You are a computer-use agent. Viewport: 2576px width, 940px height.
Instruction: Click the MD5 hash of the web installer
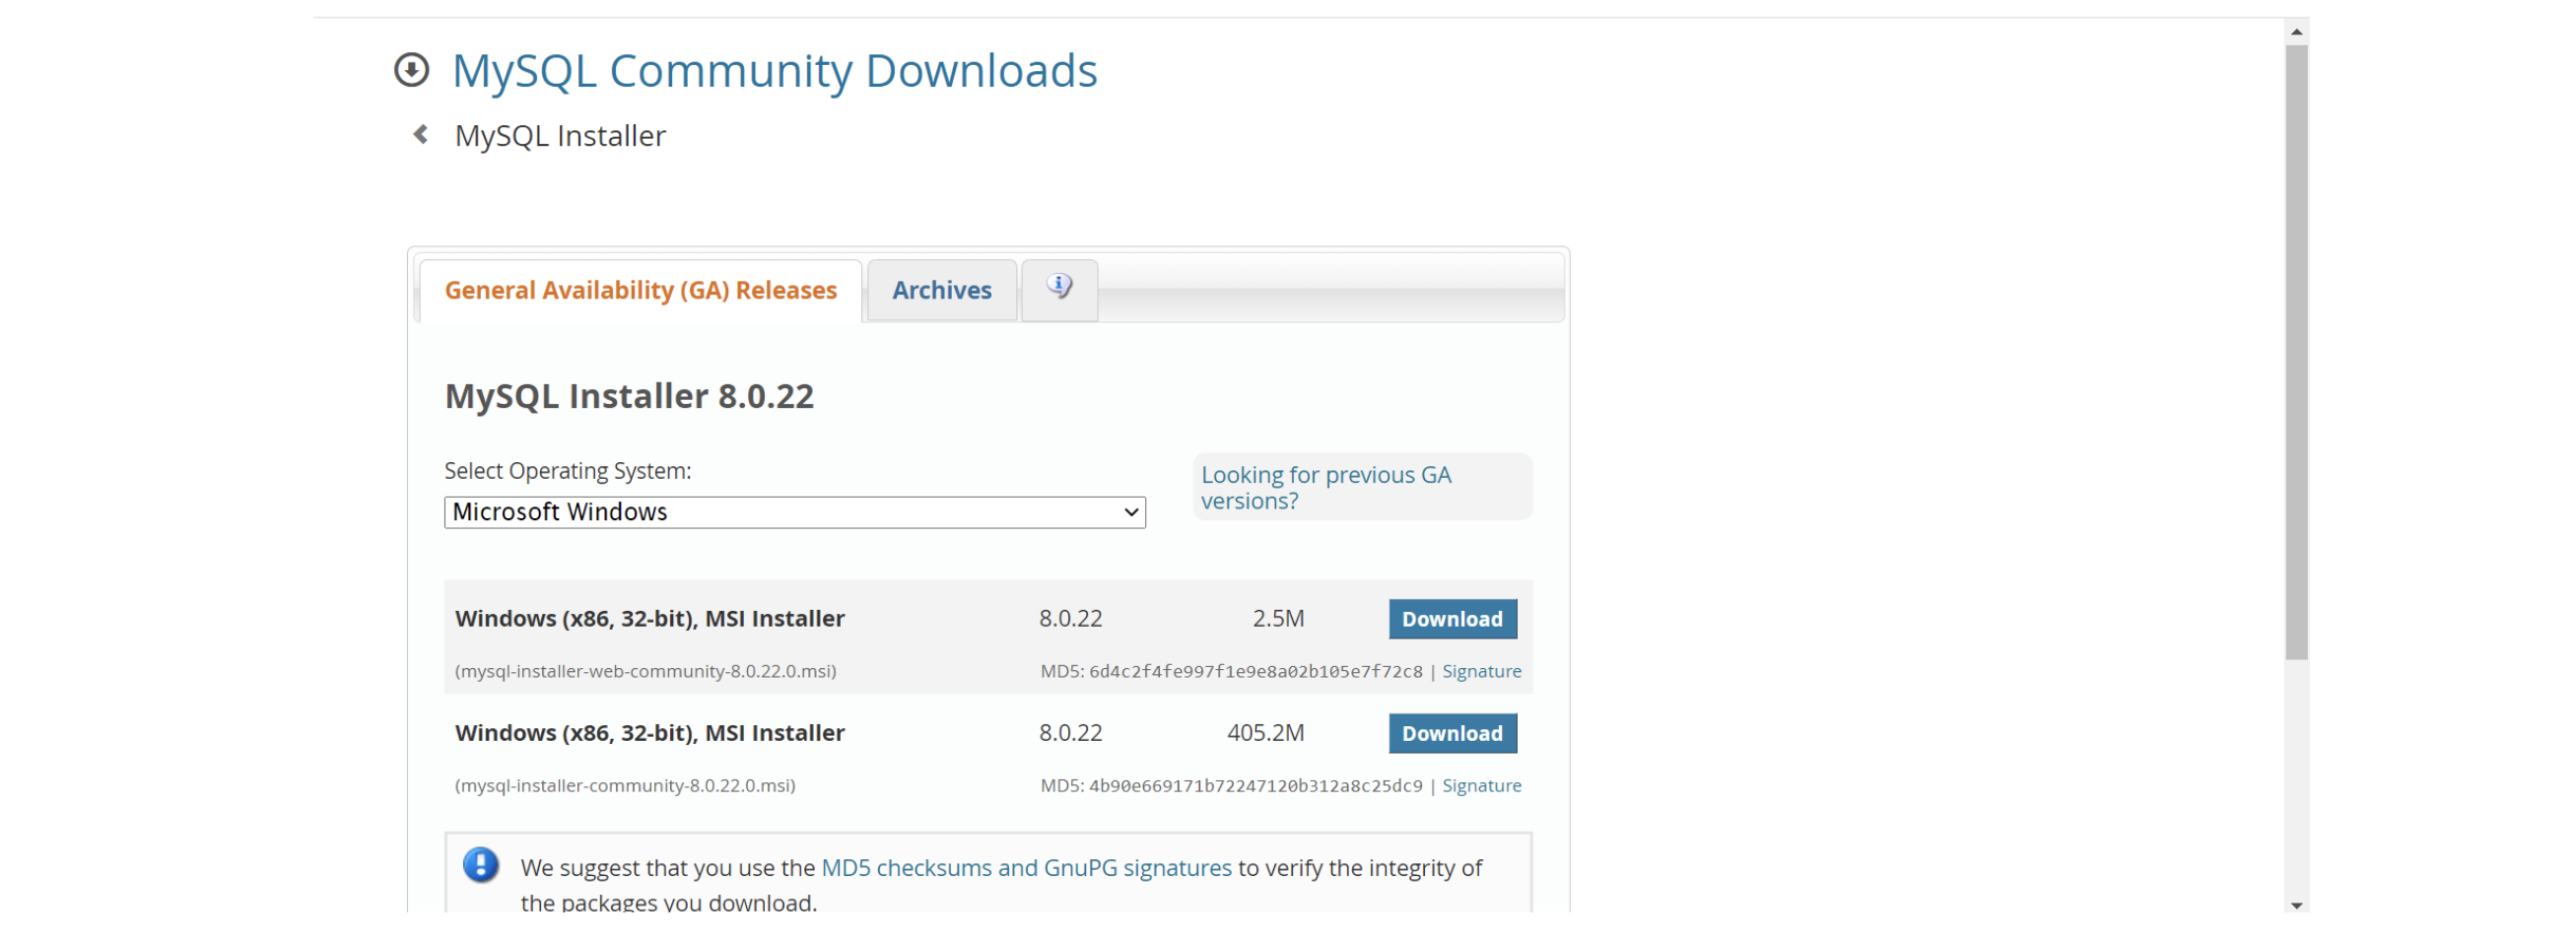(1255, 671)
